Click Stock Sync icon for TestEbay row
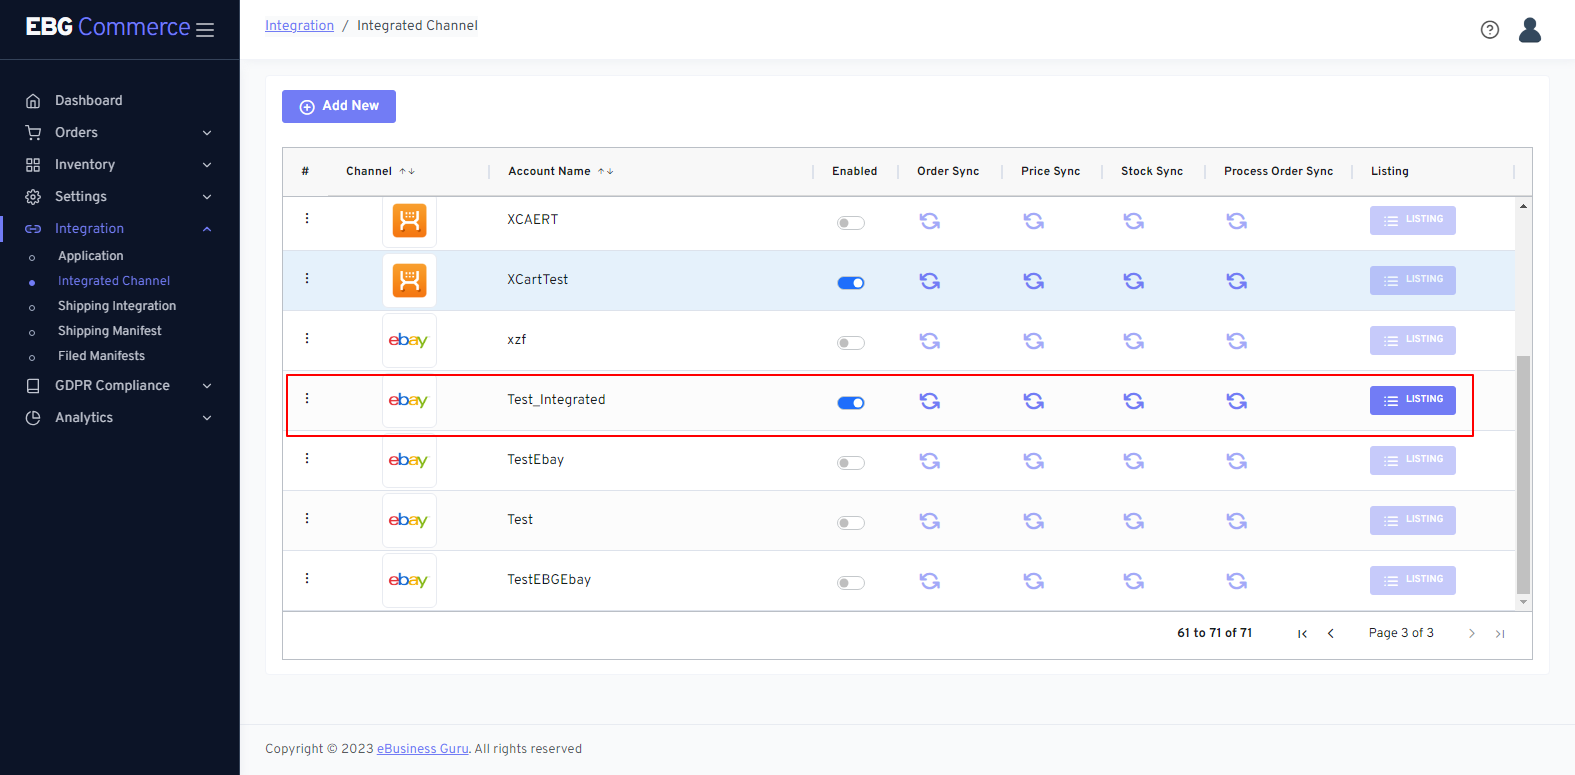This screenshot has height=775, width=1575. click(1133, 461)
